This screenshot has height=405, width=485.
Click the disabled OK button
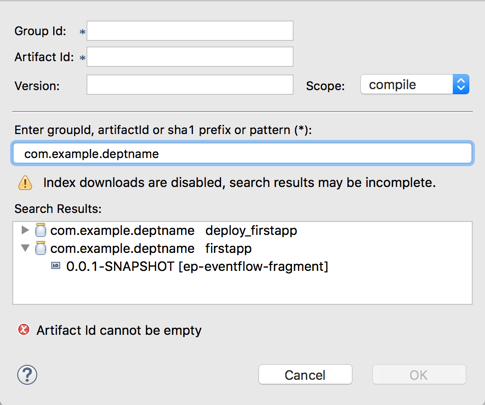pyautogui.click(x=419, y=375)
